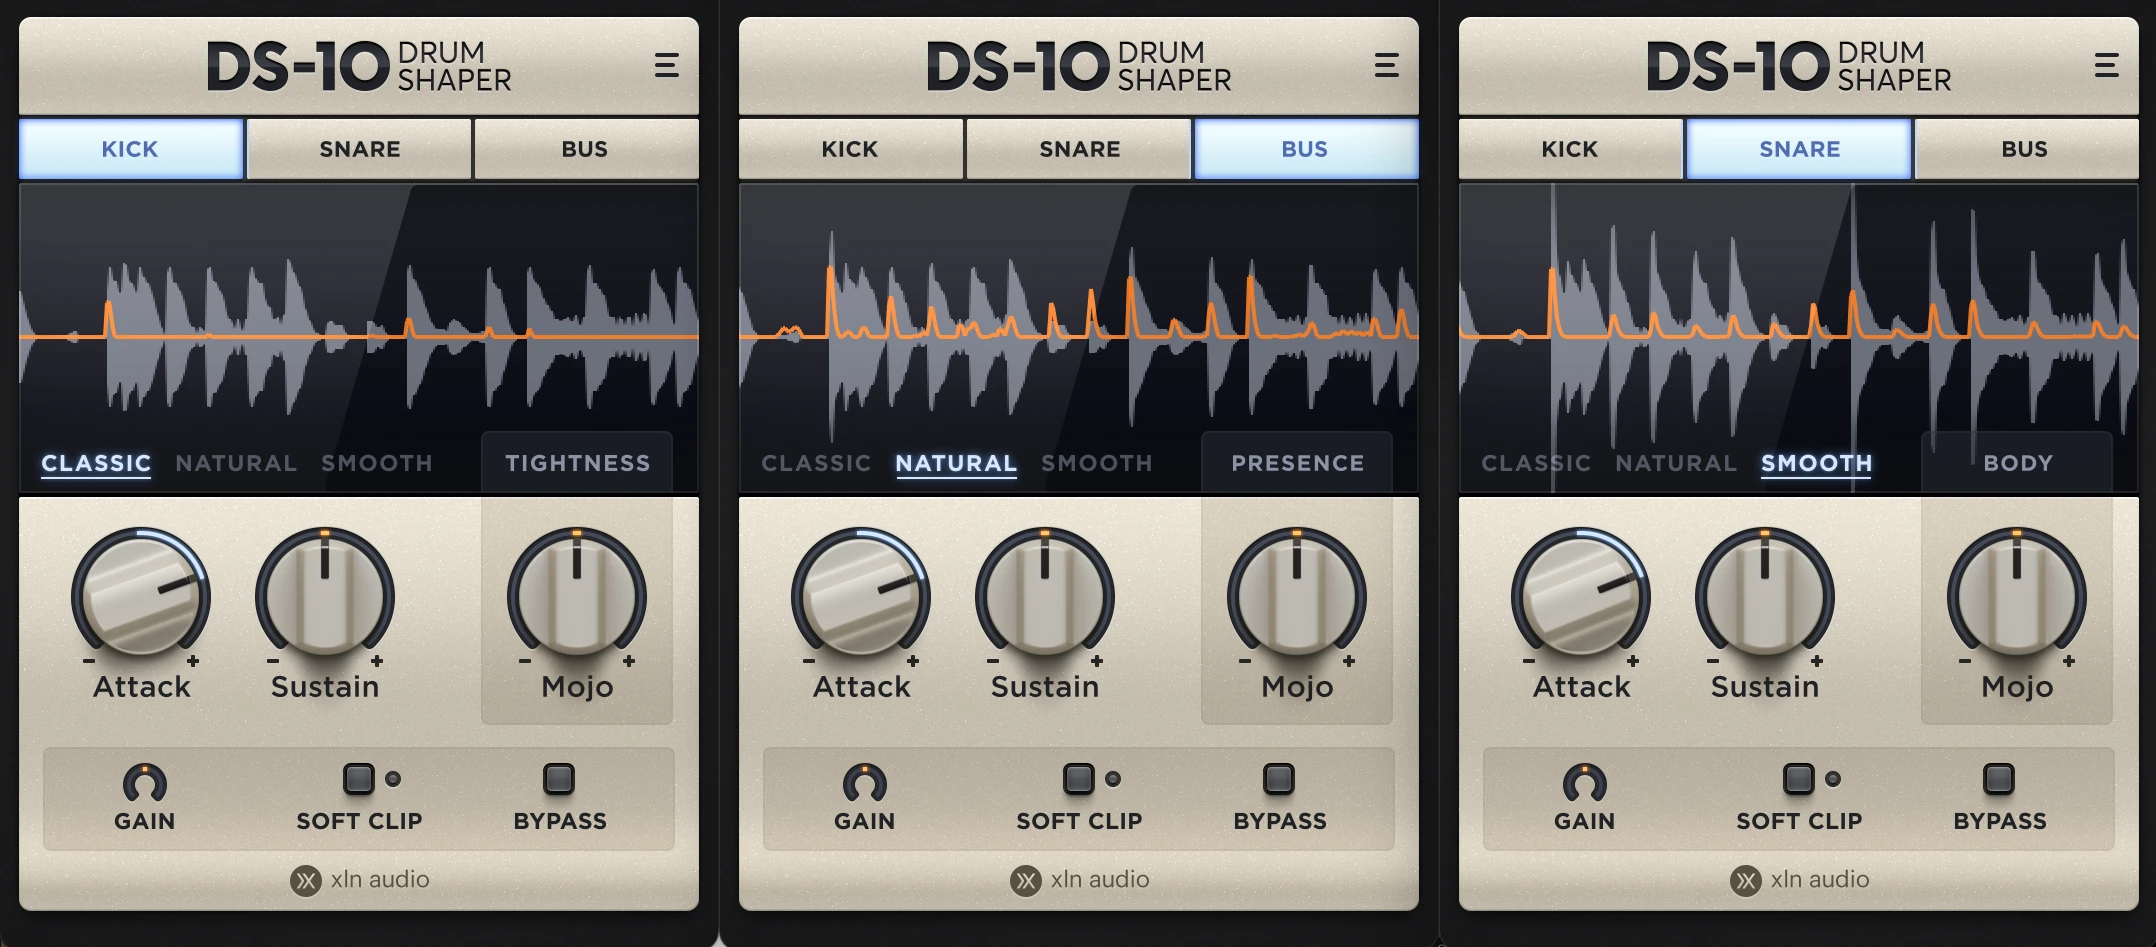Screen dimensions: 2156x947
Task: Open the hamburger menu in the Snare plugin
Action: [2106, 66]
